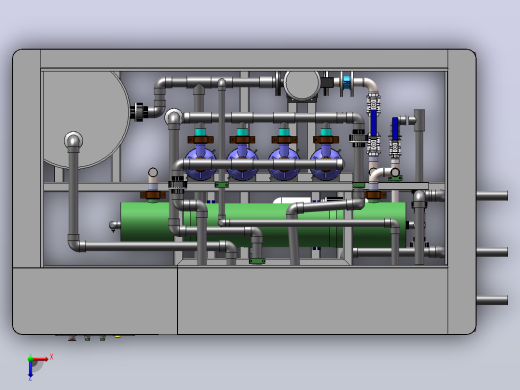Click the blue Z axis of the orientation triad
The height and width of the screenshot is (390, 520).
[30, 370]
